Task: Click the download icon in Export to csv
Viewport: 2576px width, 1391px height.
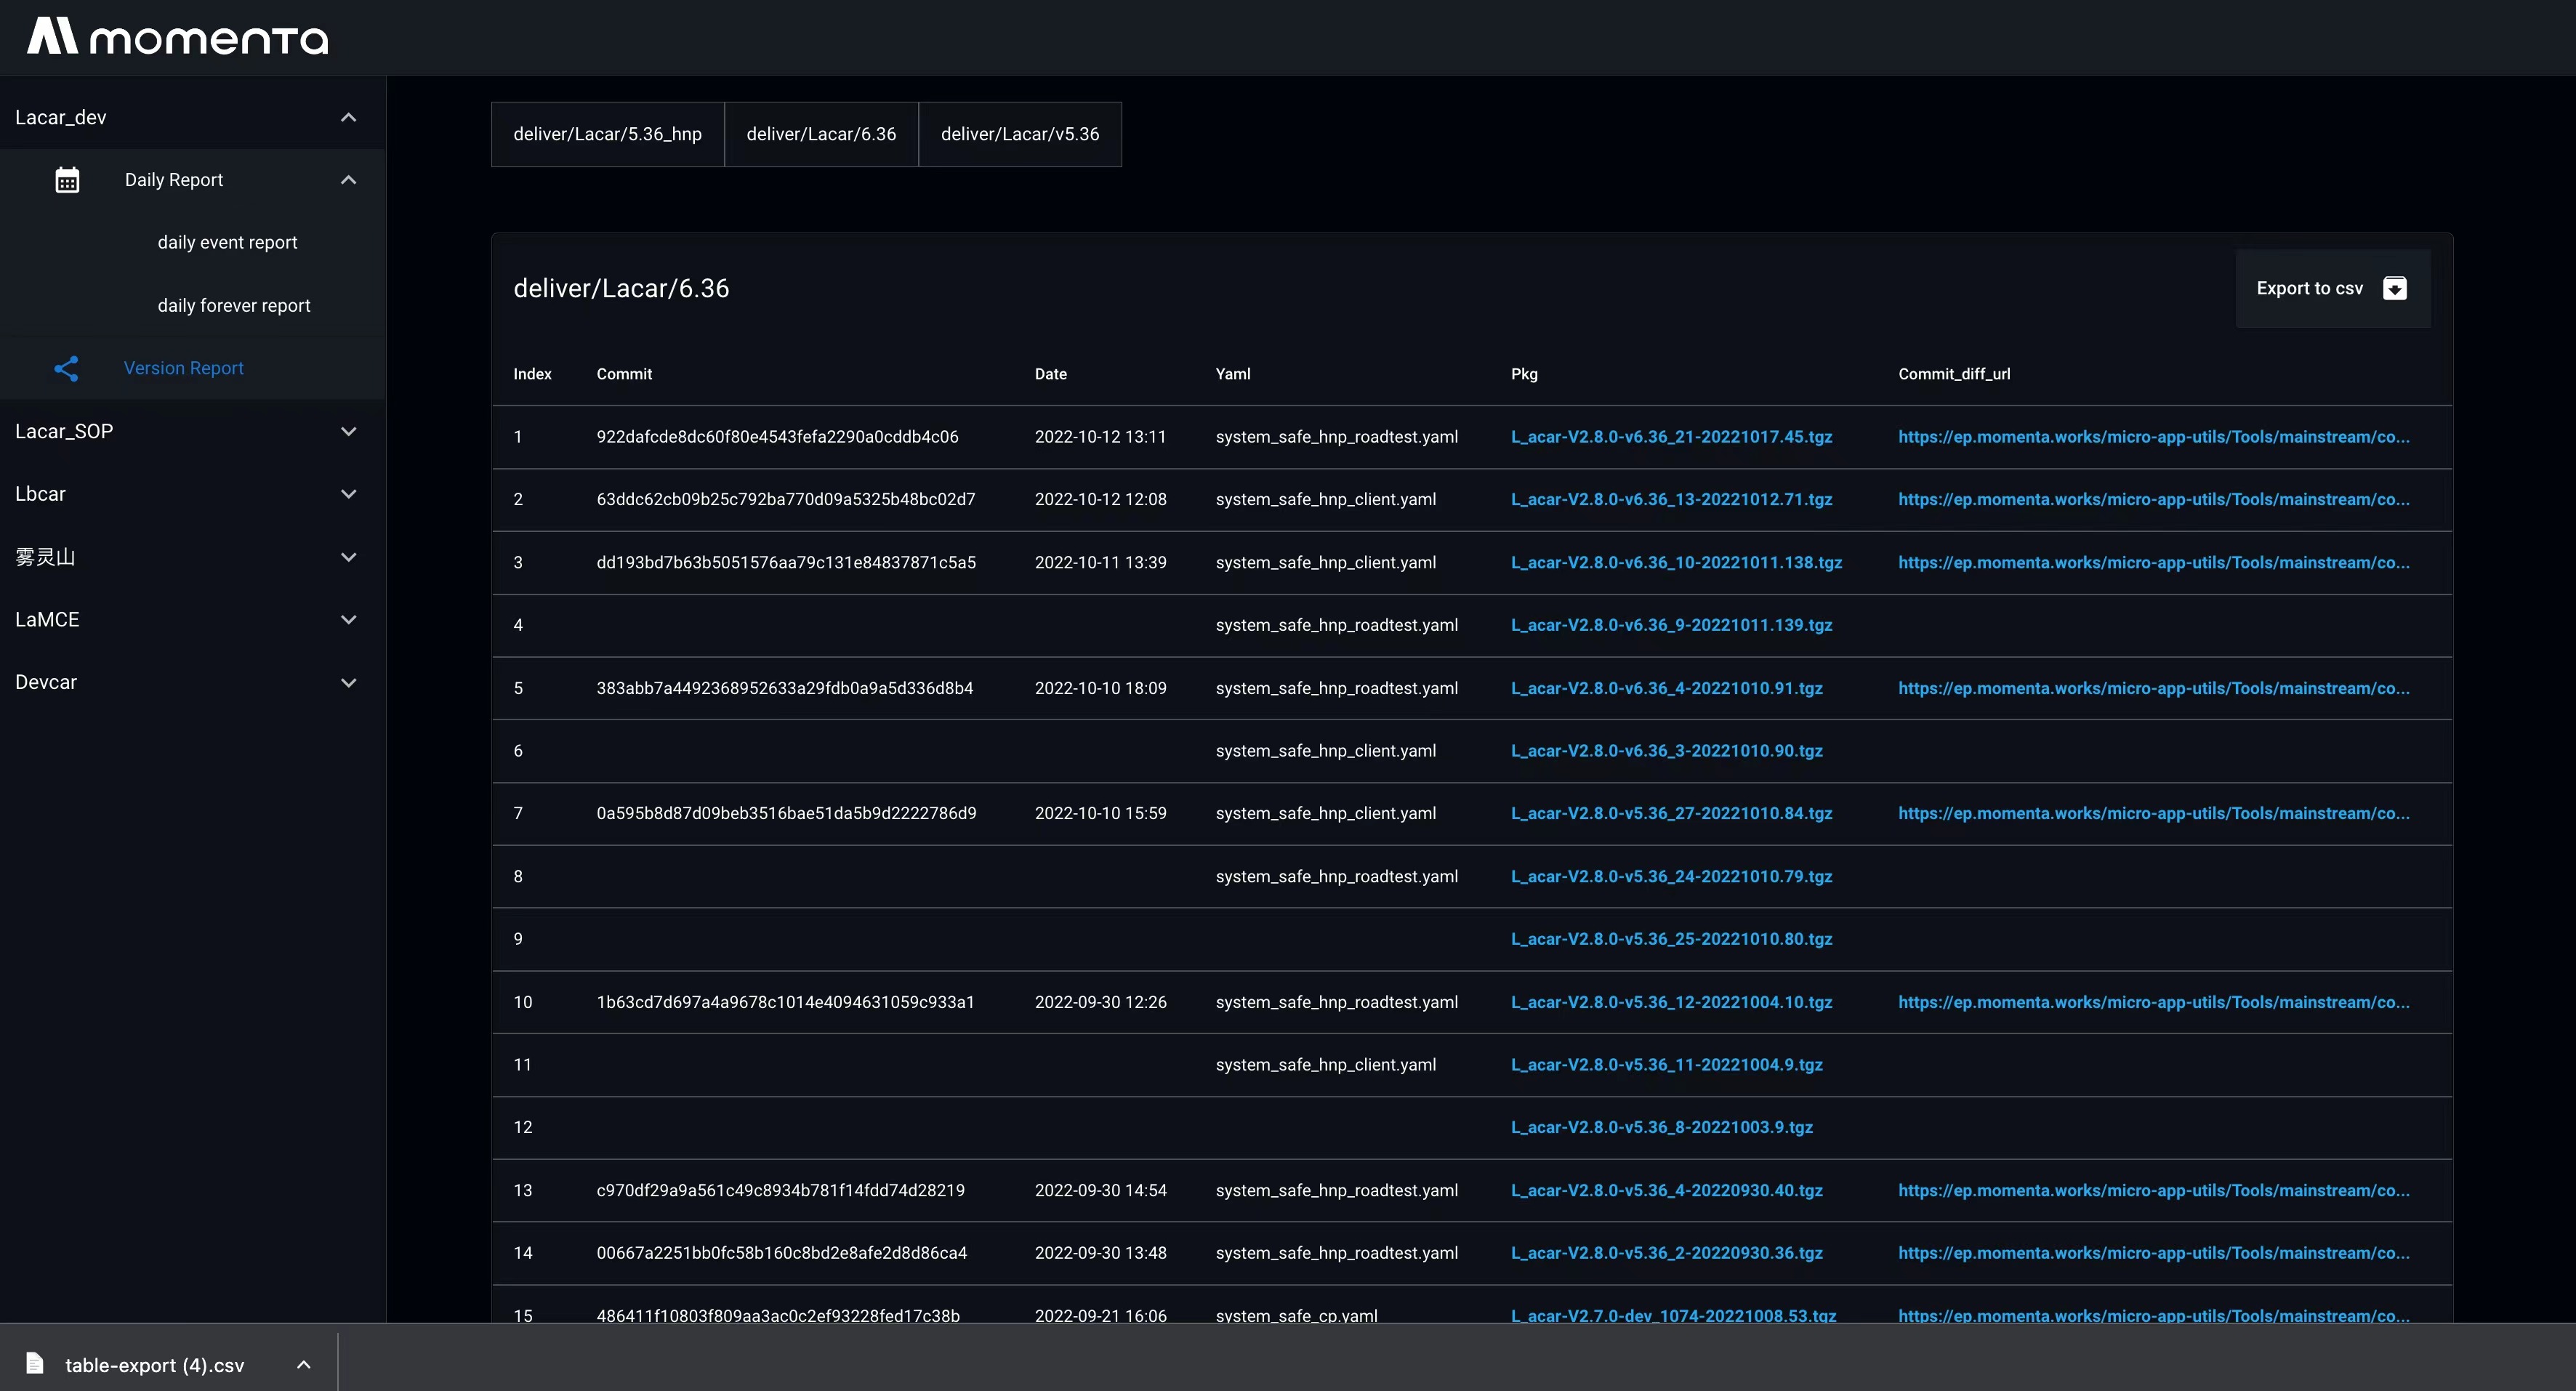Action: [x=2395, y=288]
